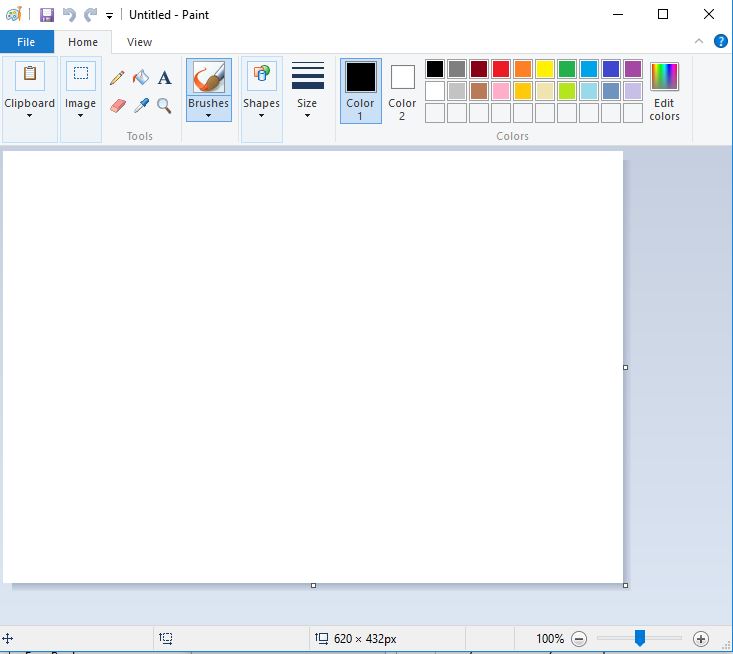Pick the turquoise blue color swatch
The image size is (733, 654).
coord(589,69)
